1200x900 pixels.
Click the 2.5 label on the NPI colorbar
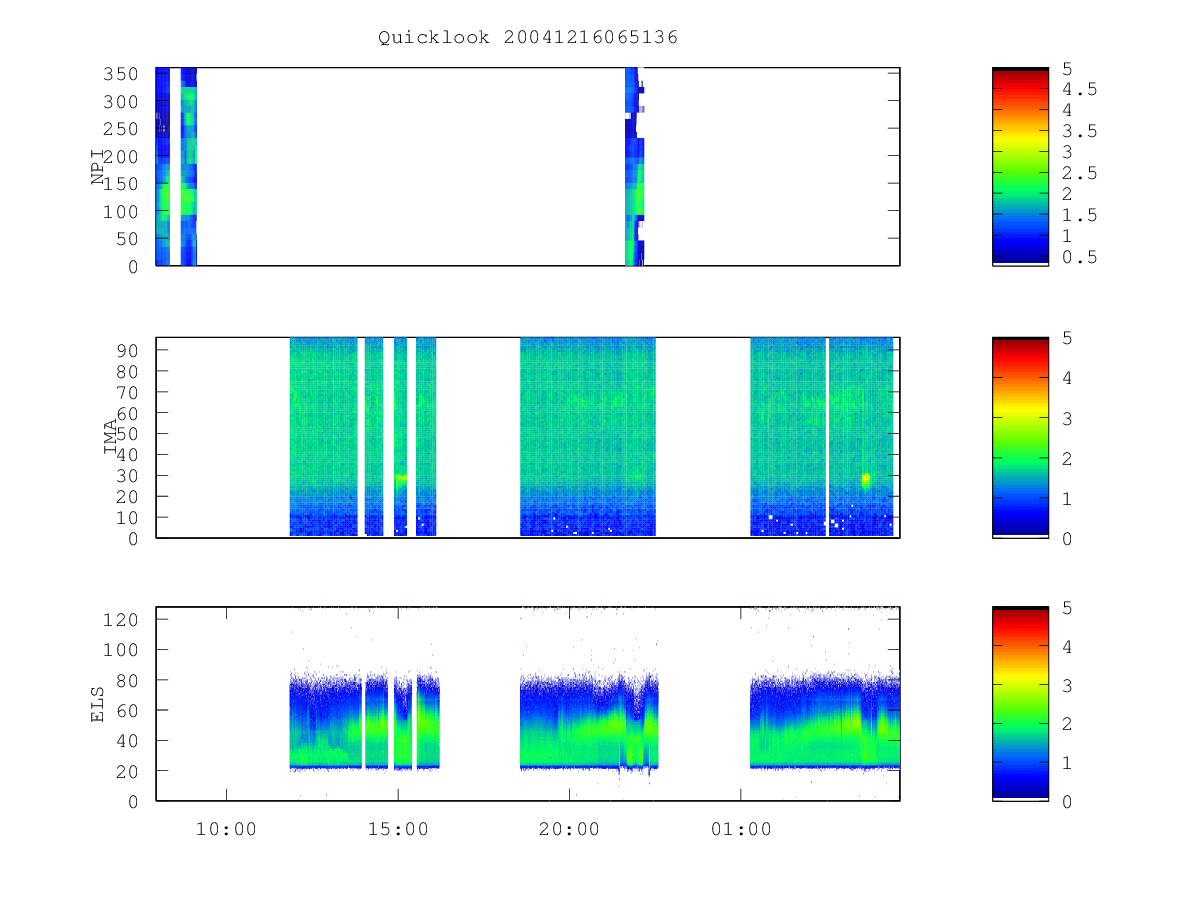[1080, 173]
